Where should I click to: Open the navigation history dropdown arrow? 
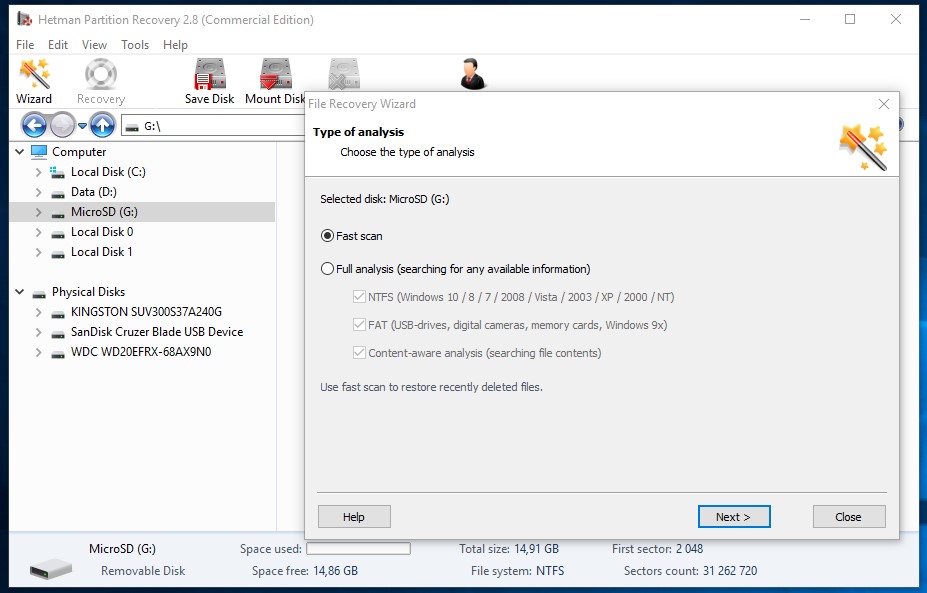[x=82, y=126]
